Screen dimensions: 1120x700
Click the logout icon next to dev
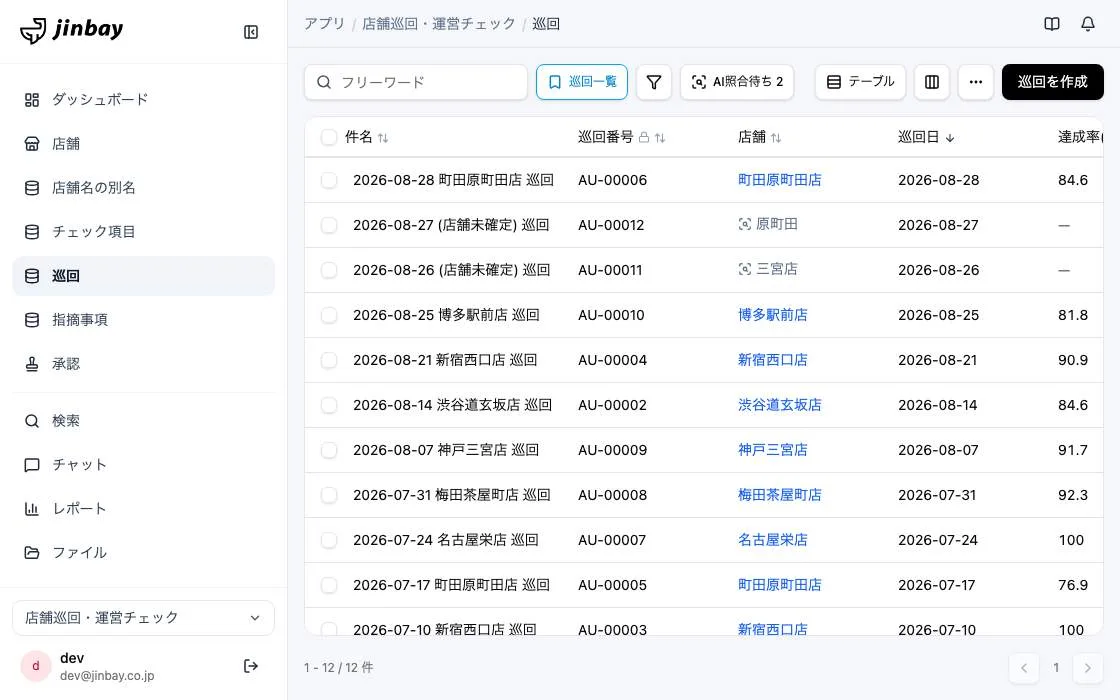pyautogui.click(x=251, y=666)
